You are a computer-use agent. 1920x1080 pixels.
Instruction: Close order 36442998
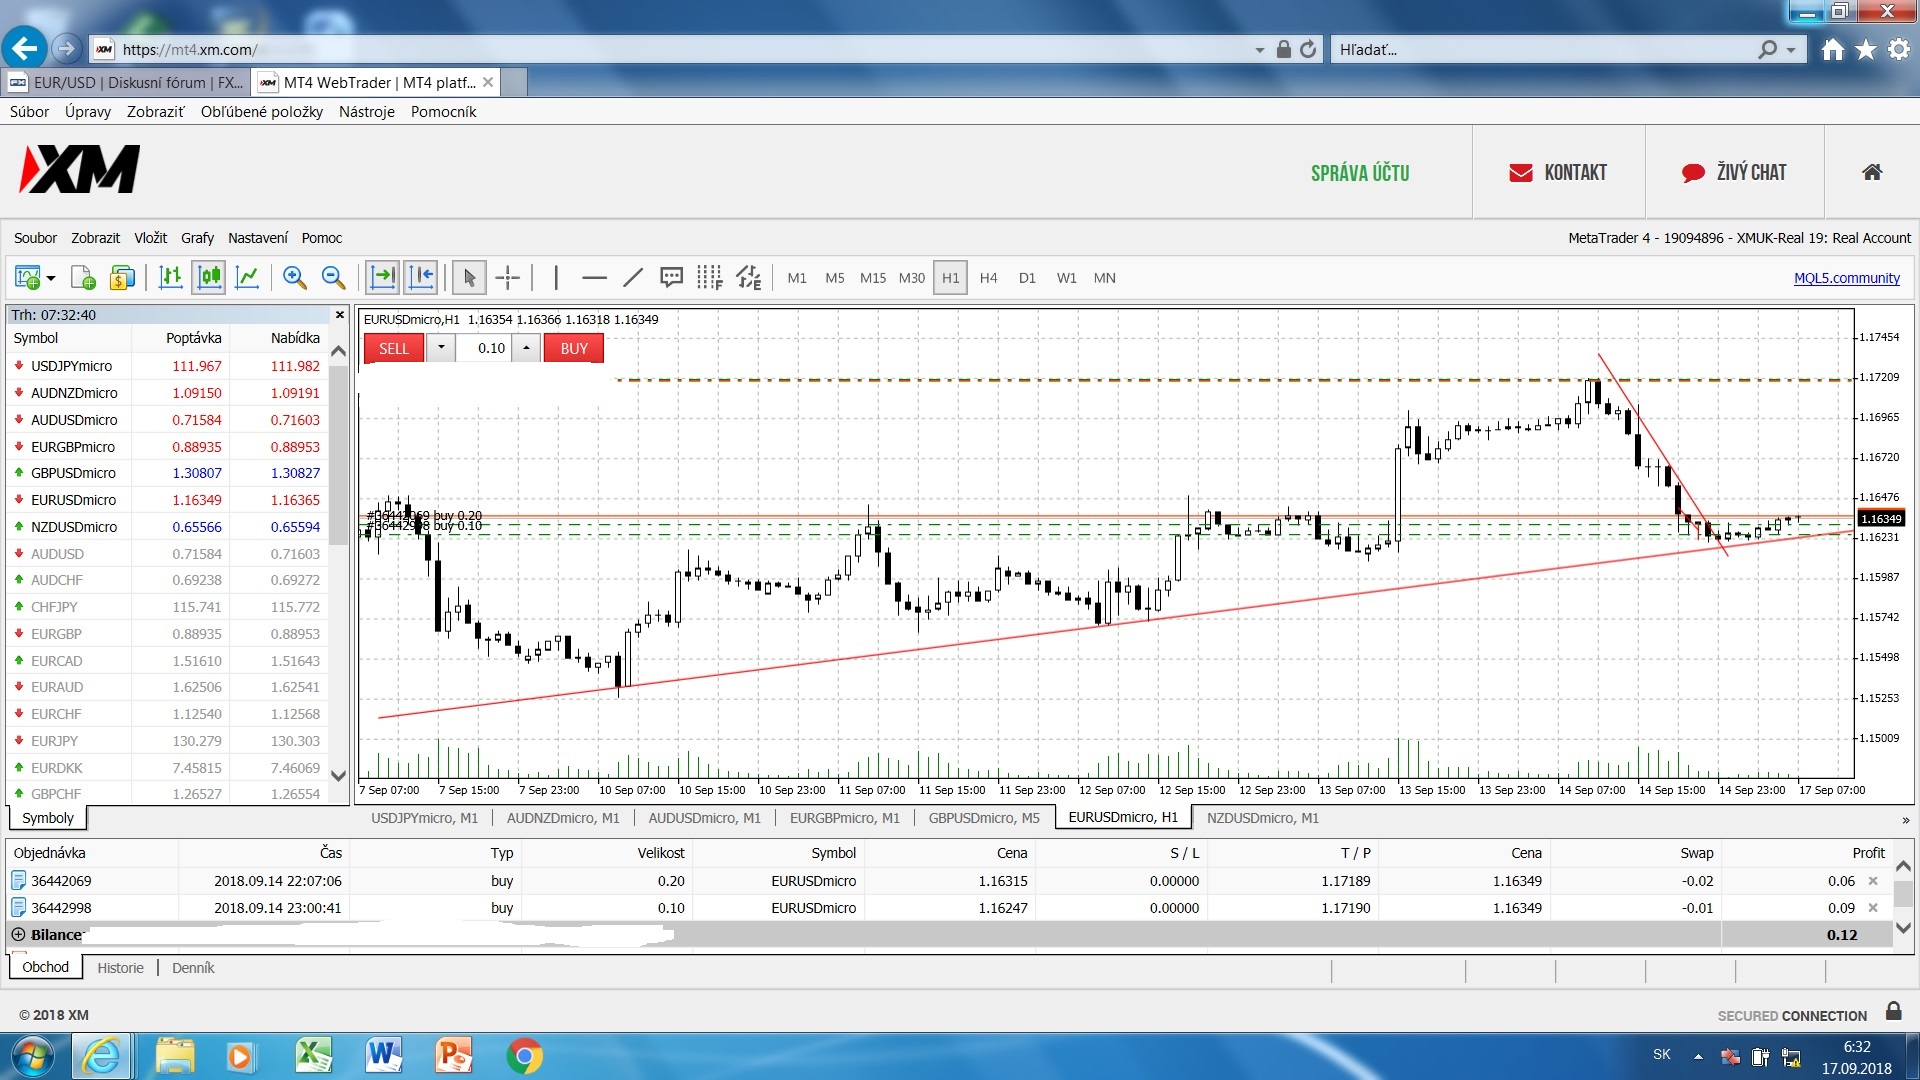pyautogui.click(x=1873, y=908)
